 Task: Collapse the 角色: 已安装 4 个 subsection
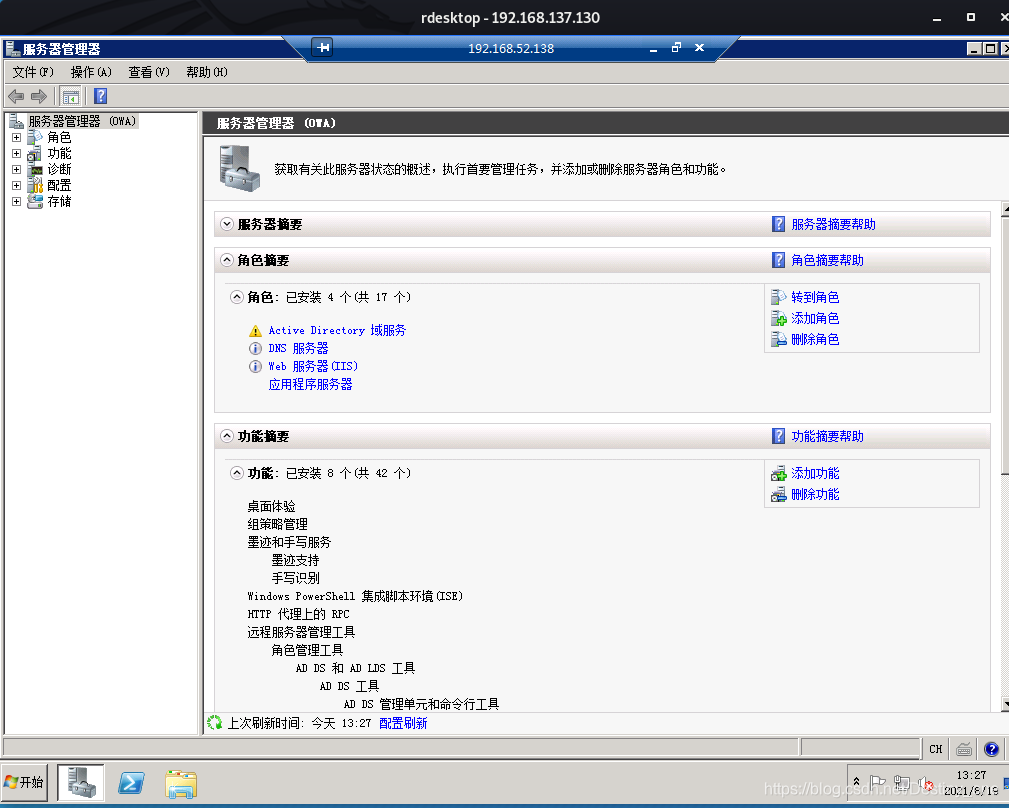click(237, 297)
